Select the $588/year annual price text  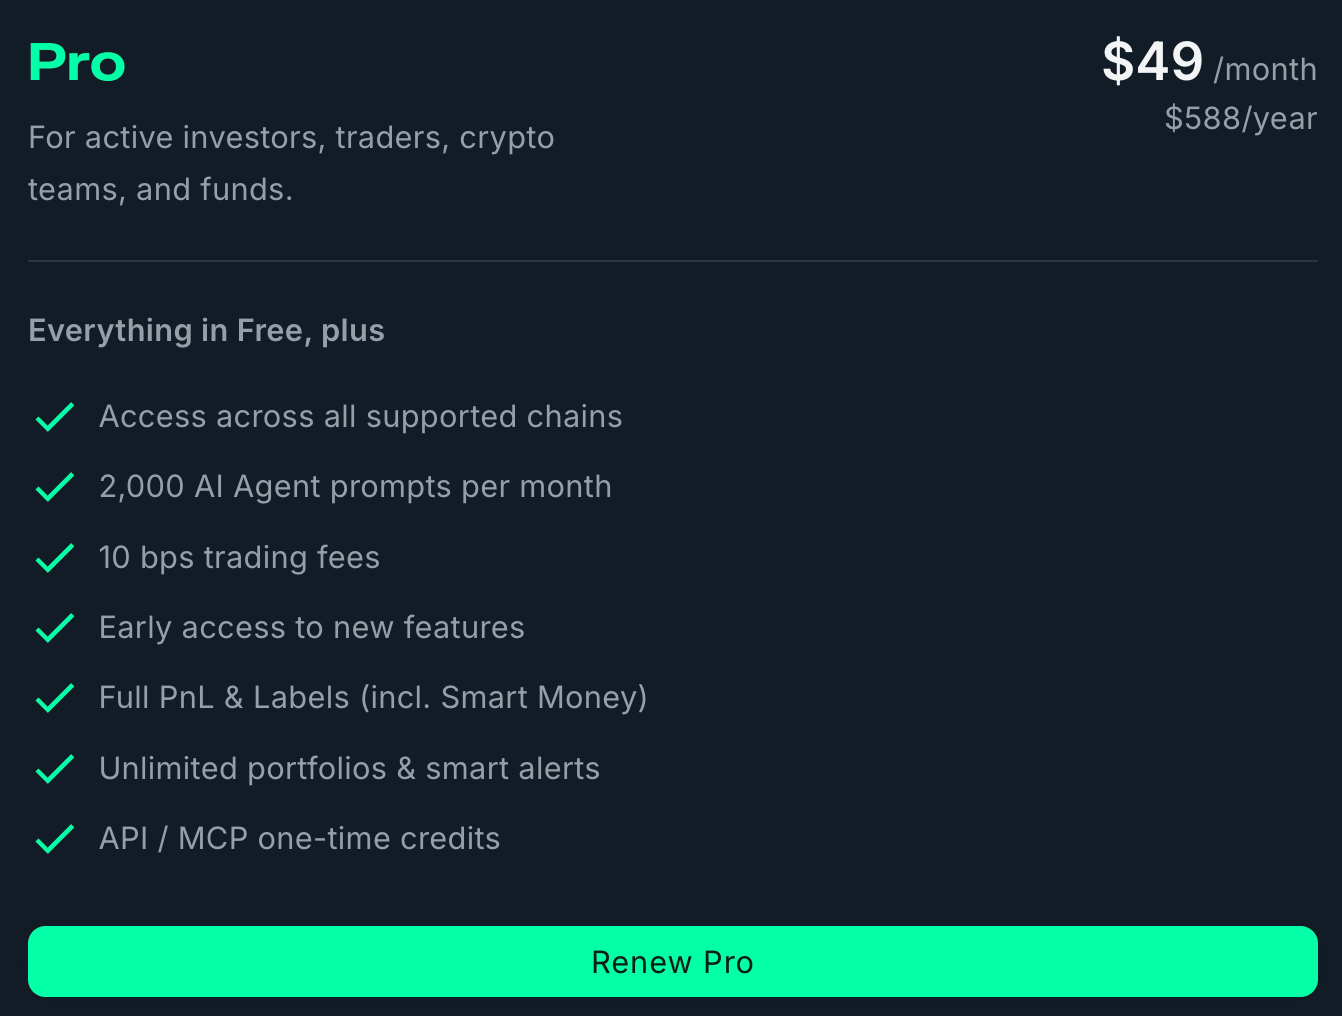point(1240,118)
